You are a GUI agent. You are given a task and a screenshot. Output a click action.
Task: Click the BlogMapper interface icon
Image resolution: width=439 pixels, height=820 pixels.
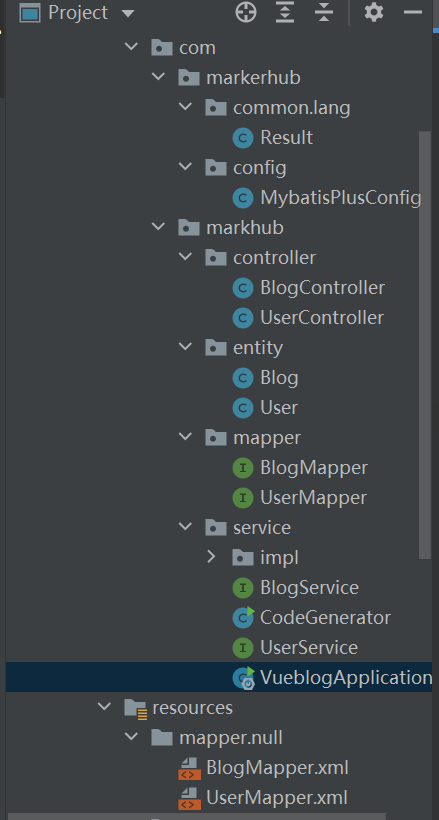pos(243,468)
